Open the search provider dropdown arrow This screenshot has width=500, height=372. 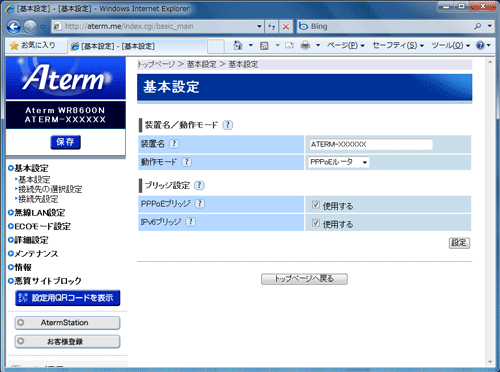[489, 26]
